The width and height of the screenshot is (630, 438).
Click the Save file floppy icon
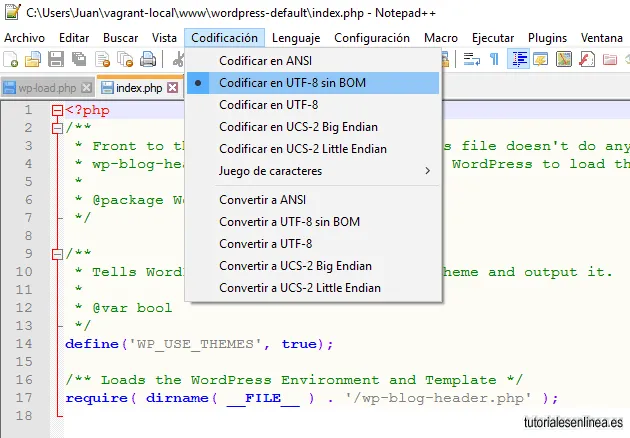click(56, 59)
